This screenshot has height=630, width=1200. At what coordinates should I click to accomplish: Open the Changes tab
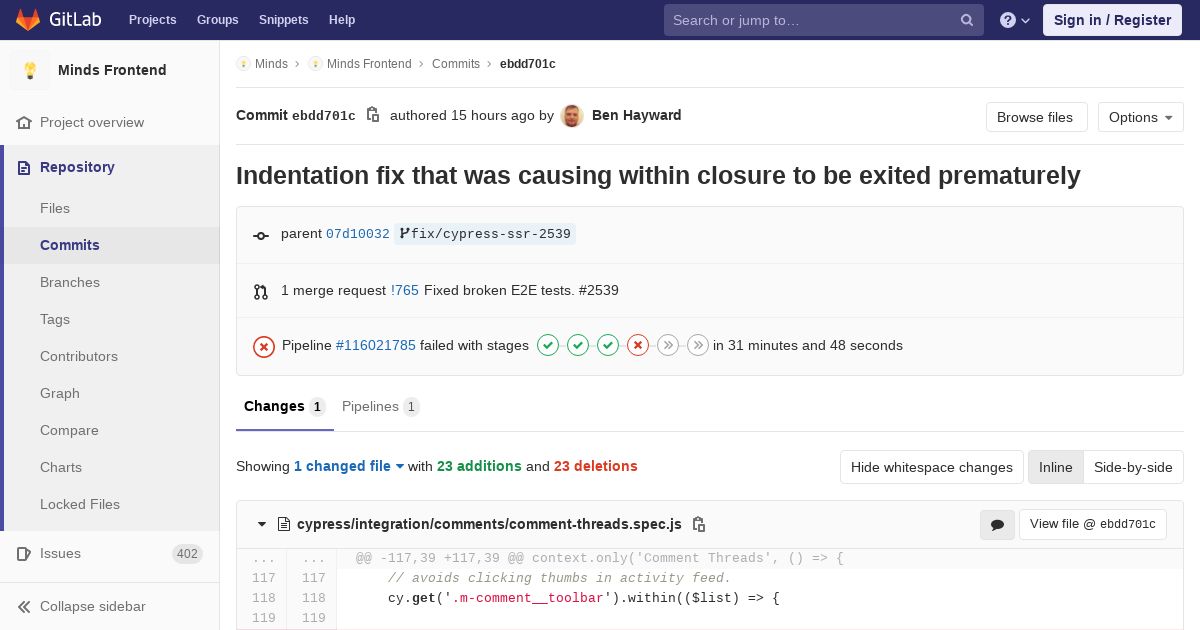pyautogui.click(x=285, y=406)
